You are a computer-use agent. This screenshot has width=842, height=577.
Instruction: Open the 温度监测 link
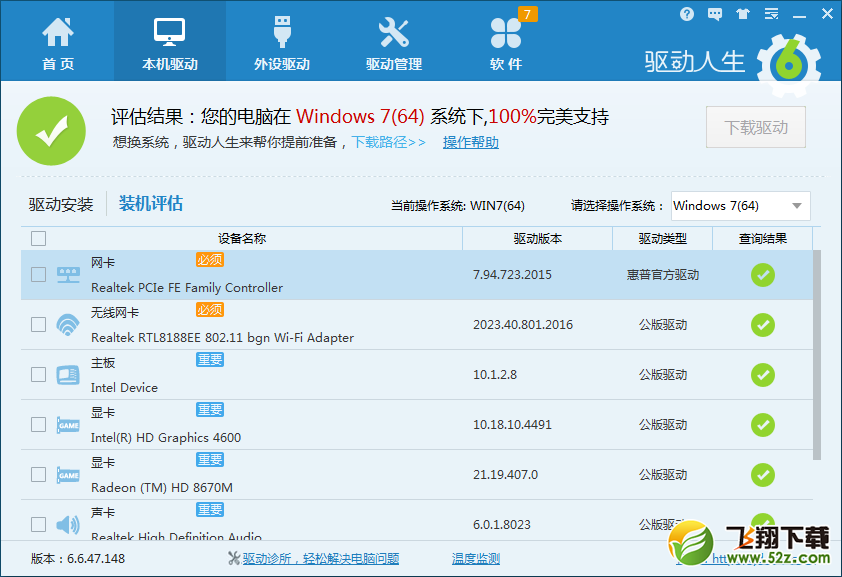point(476,559)
